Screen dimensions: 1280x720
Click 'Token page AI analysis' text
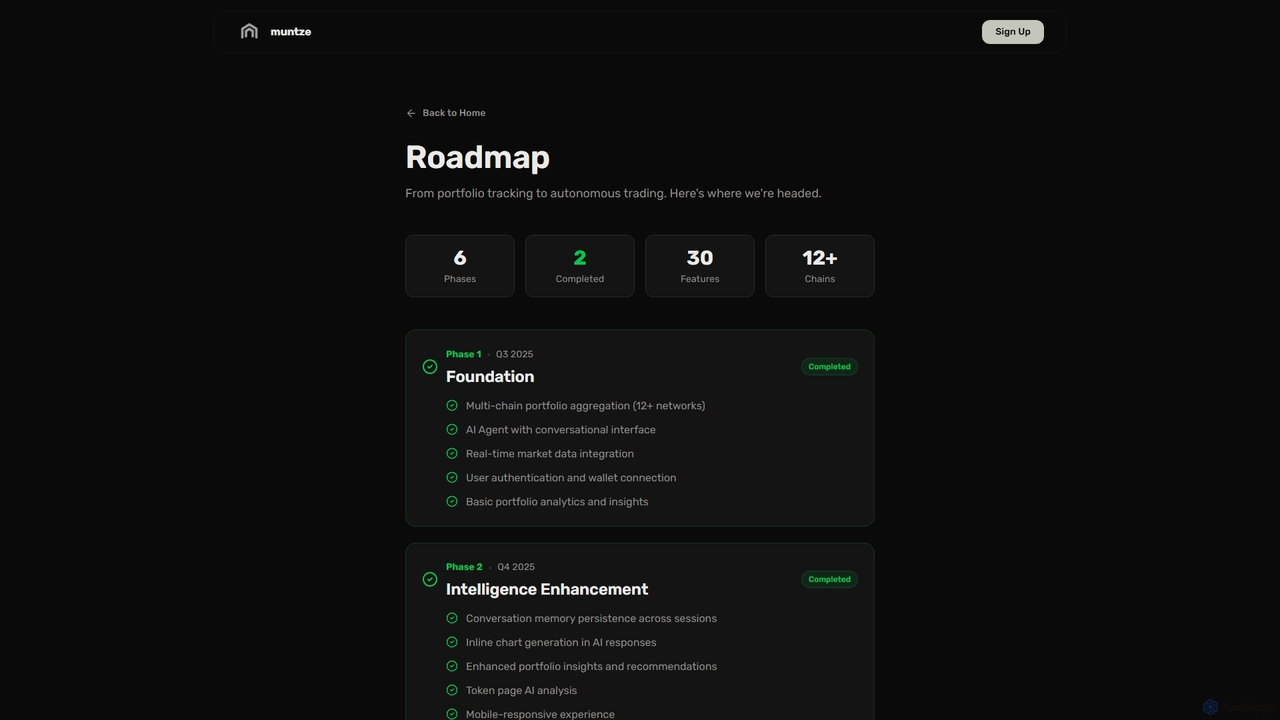tap(521, 691)
